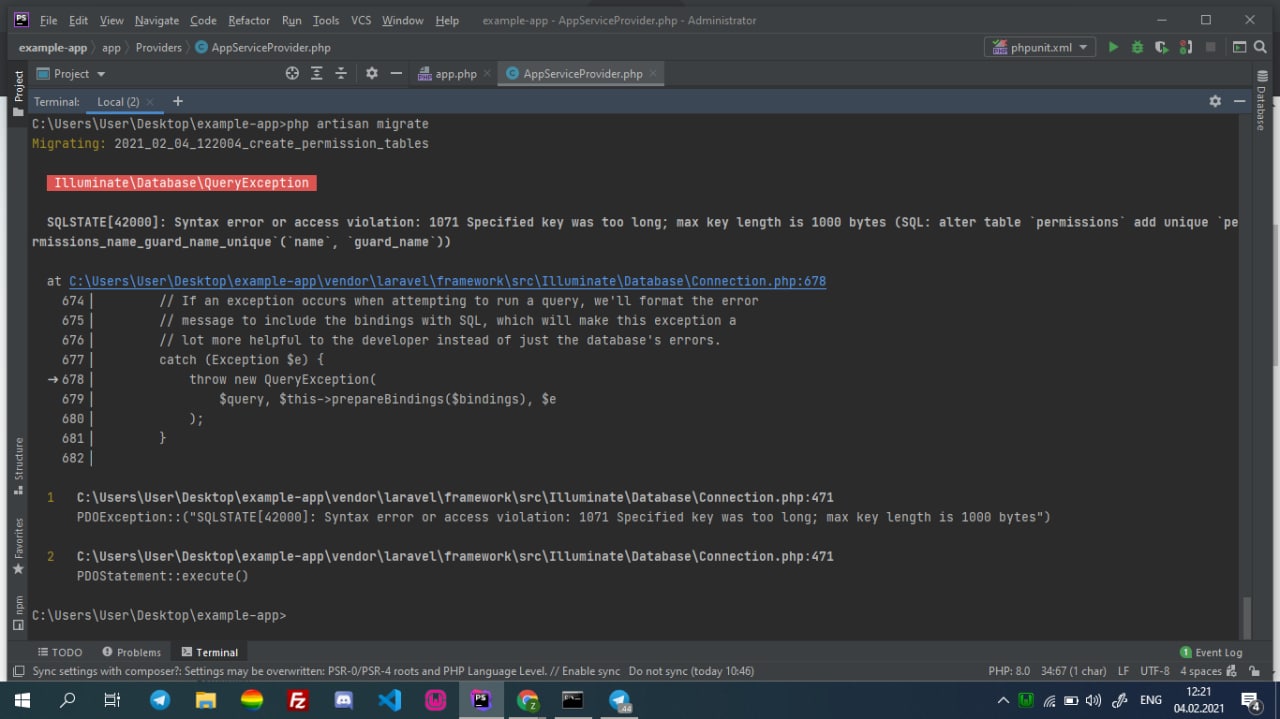Viewport: 1280px width, 719px height.
Task: Toggle the Structure side tool window
Action: pos(18,467)
